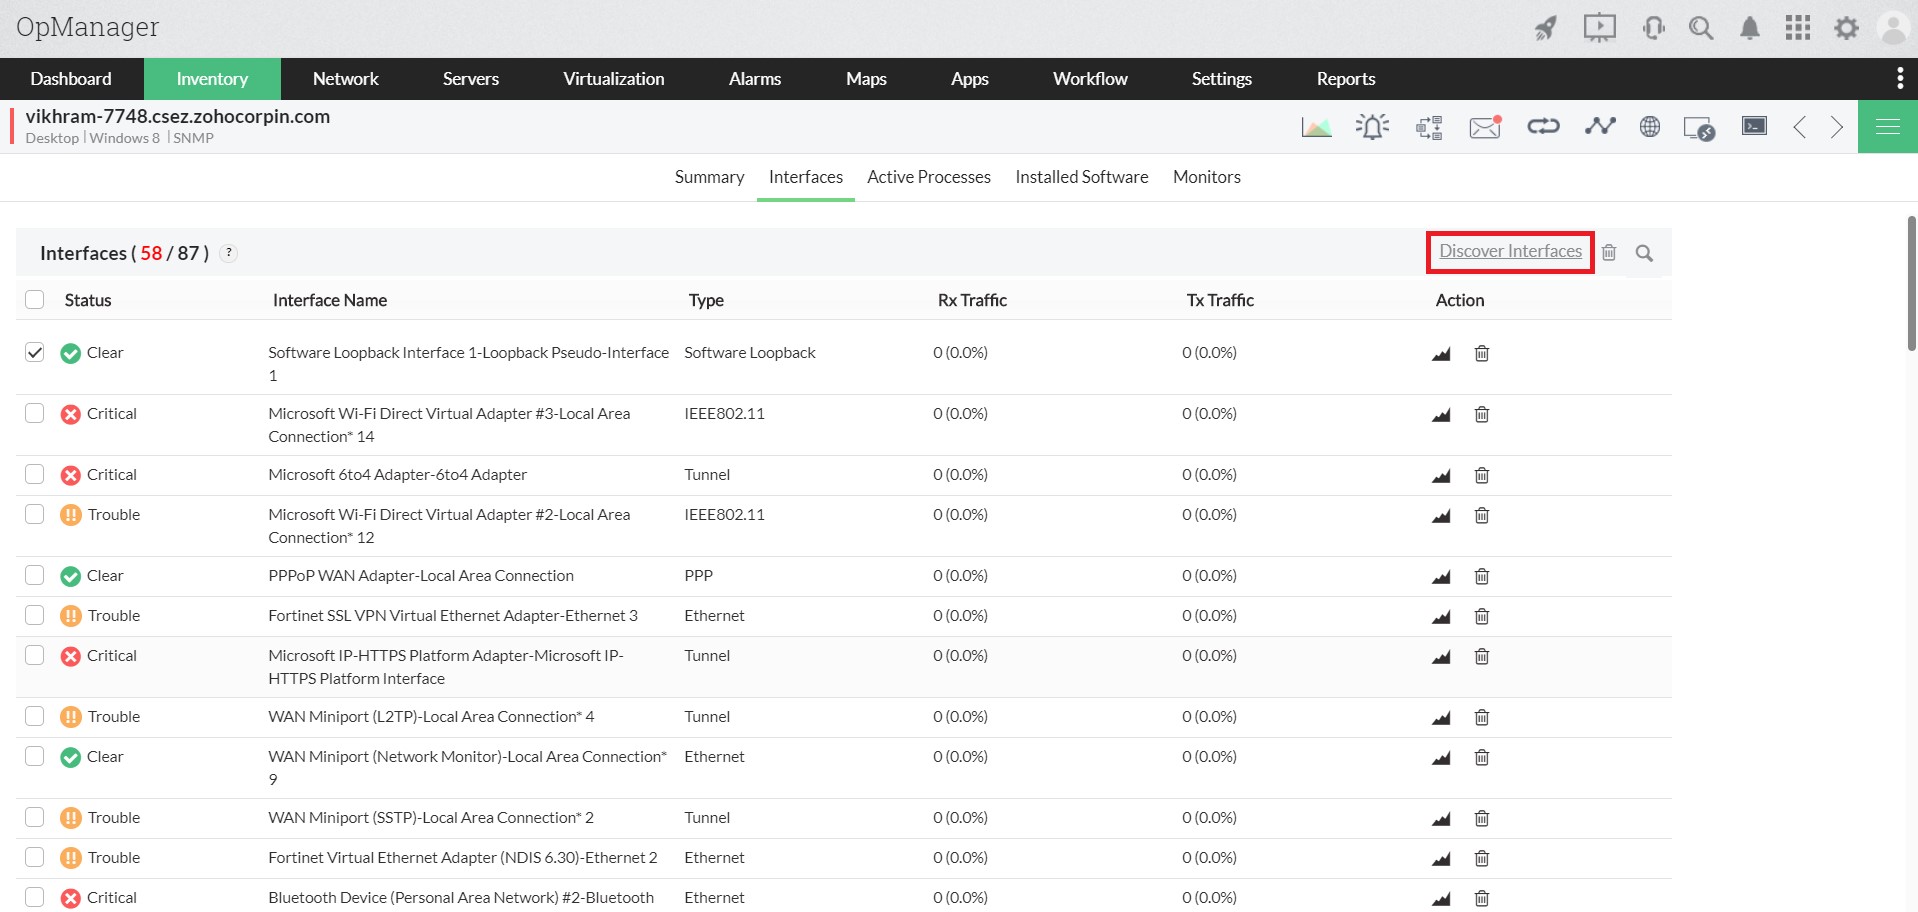This screenshot has height=912, width=1918.
Task: Click the envelope notification icon
Action: (x=1485, y=127)
